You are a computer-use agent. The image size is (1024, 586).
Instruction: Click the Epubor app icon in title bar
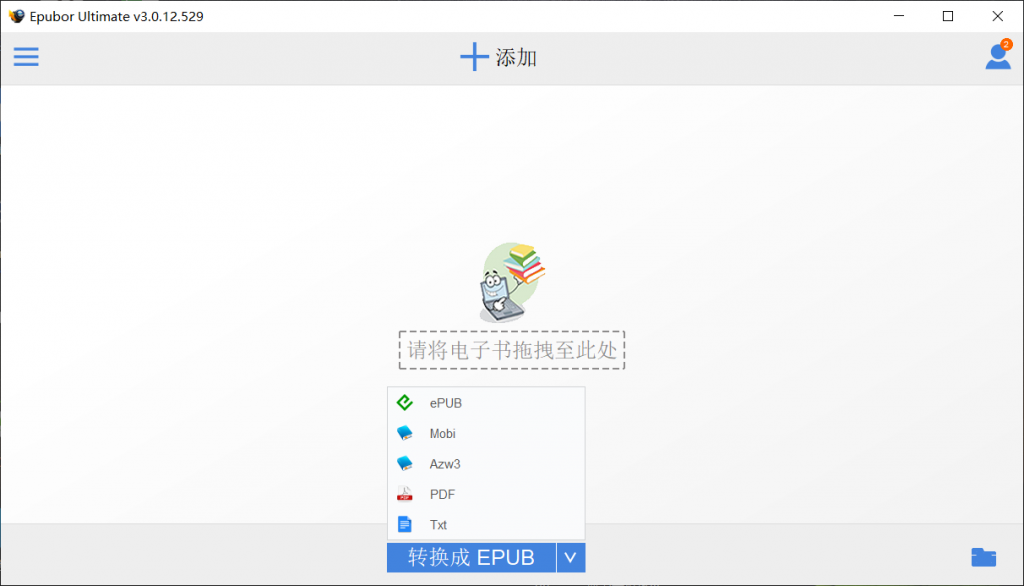(x=16, y=16)
